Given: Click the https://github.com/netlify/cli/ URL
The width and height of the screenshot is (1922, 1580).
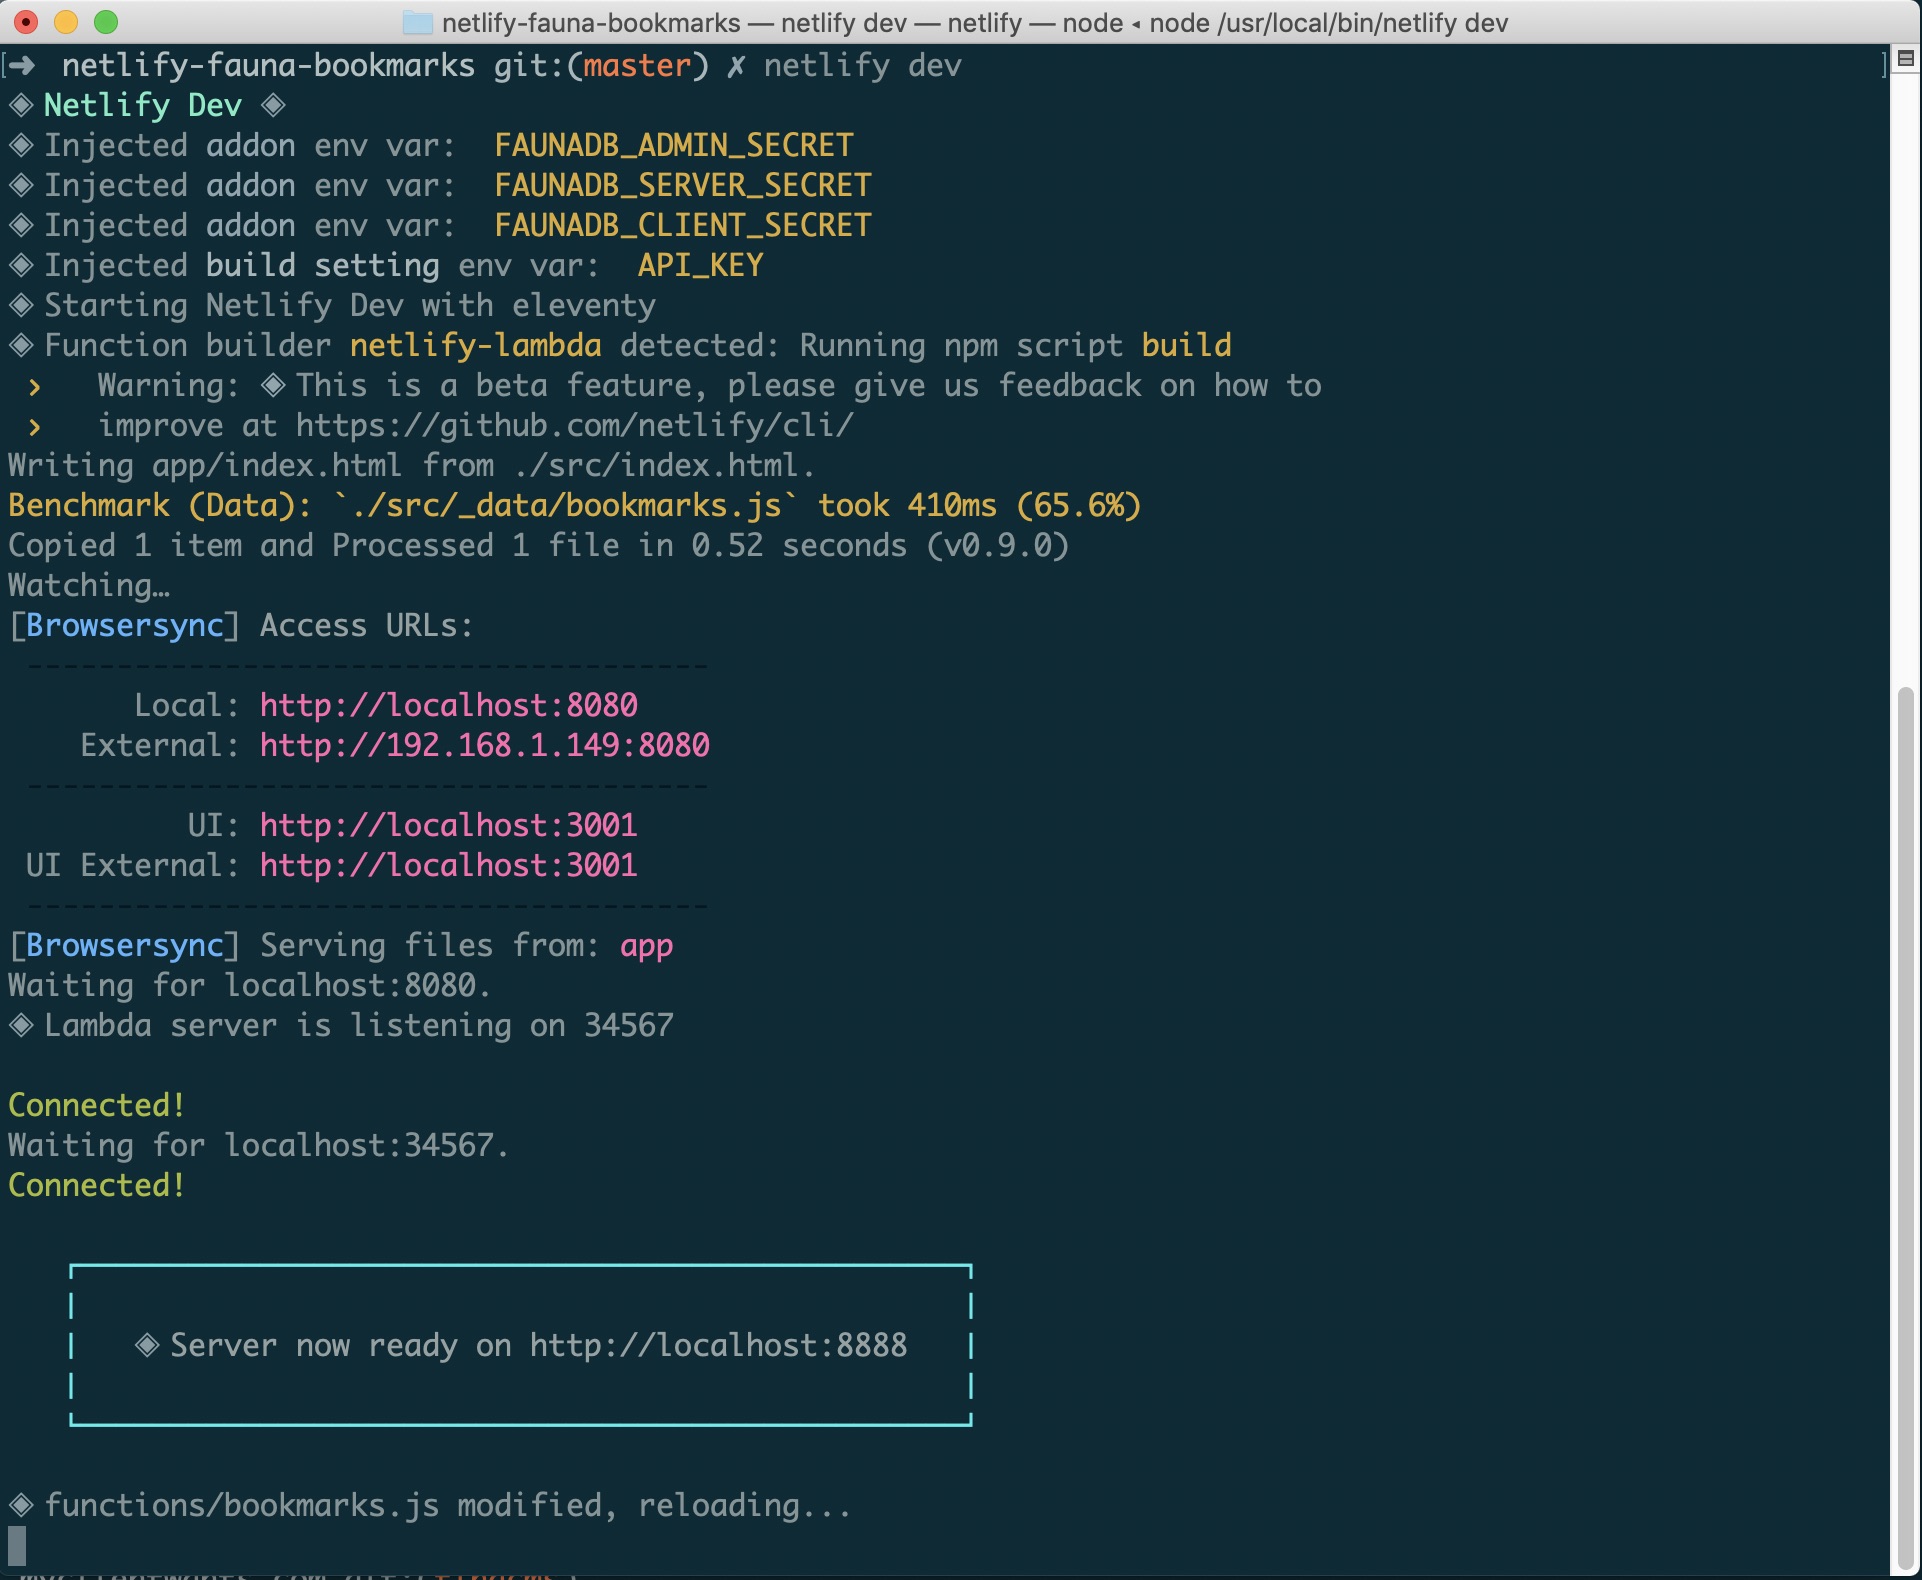Looking at the screenshot, I should pos(575,425).
